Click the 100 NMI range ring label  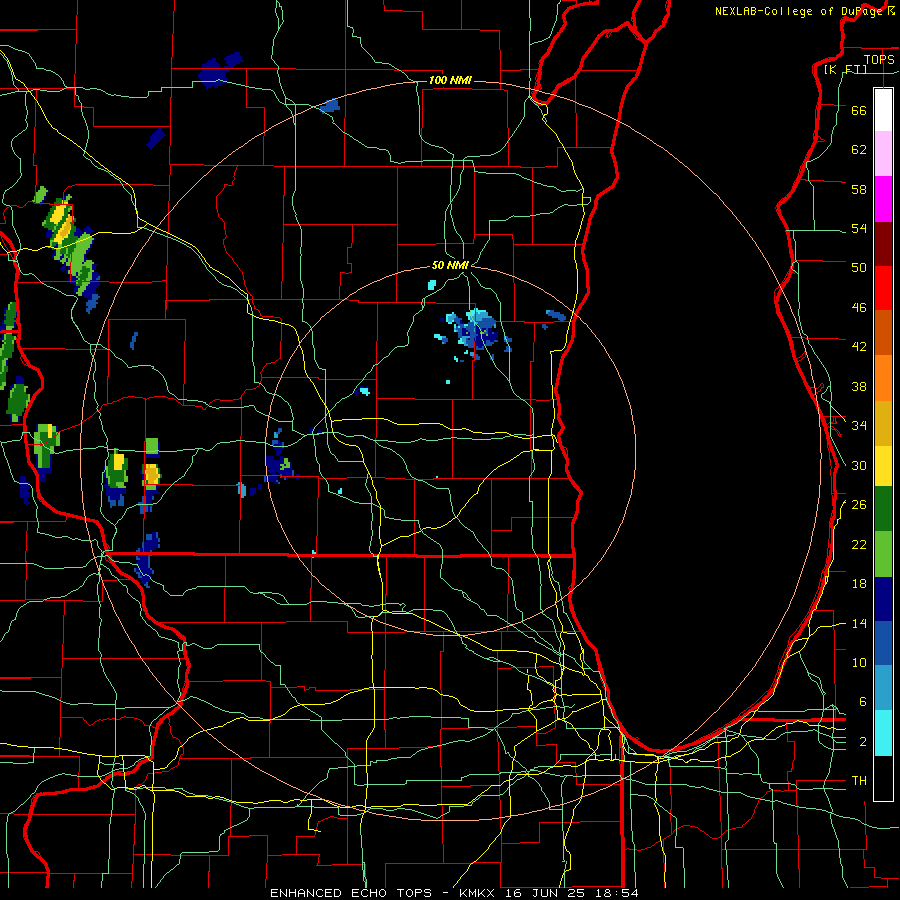pyautogui.click(x=450, y=80)
